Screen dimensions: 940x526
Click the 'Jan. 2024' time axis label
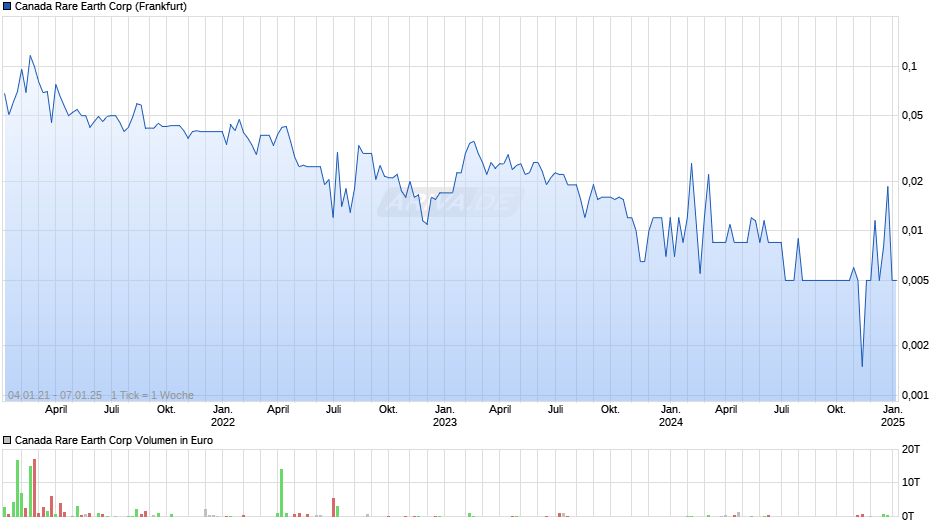click(x=671, y=416)
